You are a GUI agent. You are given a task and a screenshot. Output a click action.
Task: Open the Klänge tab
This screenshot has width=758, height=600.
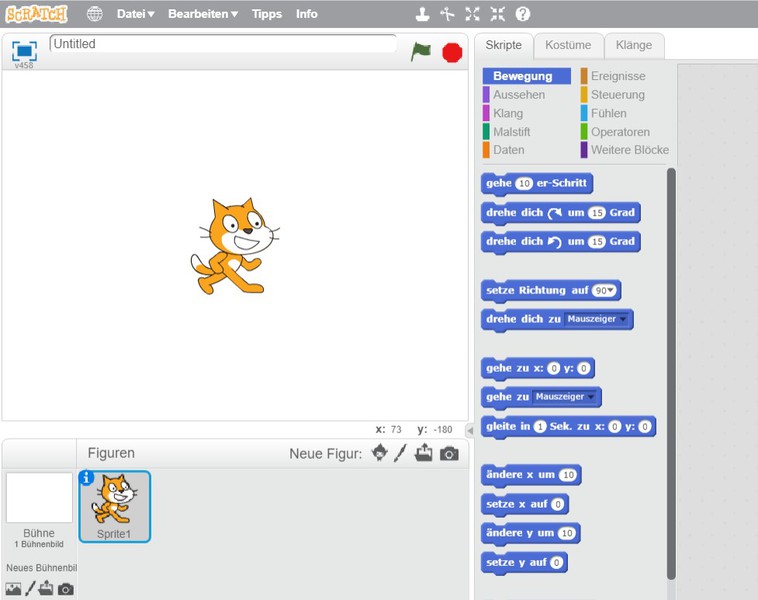point(633,45)
